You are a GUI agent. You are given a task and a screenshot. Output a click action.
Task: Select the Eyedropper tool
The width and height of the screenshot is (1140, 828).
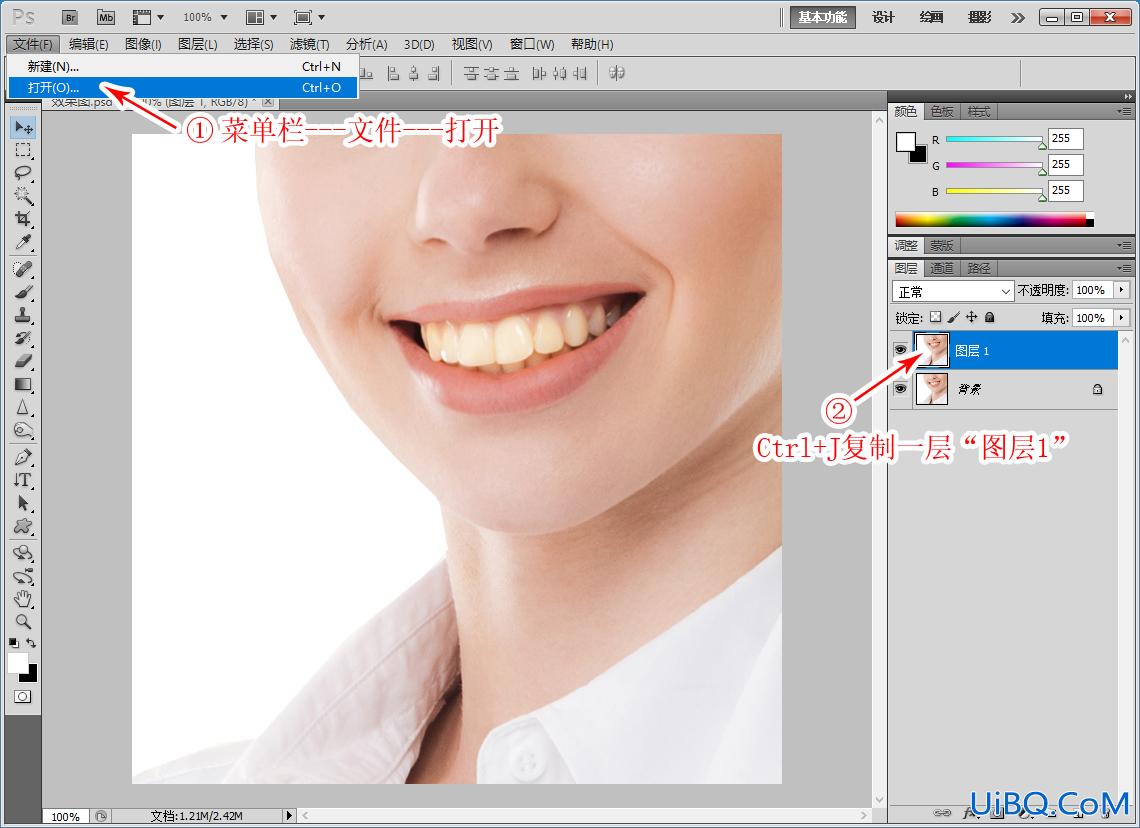point(23,242)
